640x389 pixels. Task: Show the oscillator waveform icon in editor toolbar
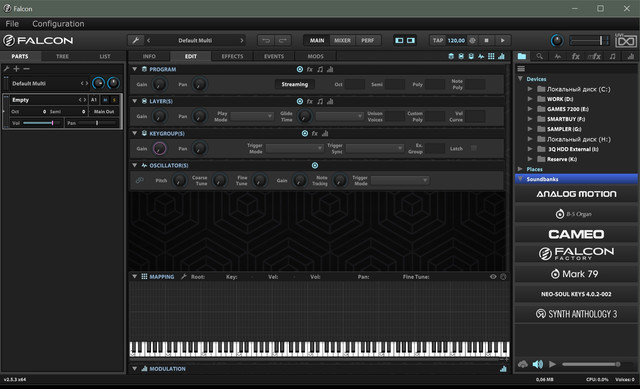pos(481,56)
